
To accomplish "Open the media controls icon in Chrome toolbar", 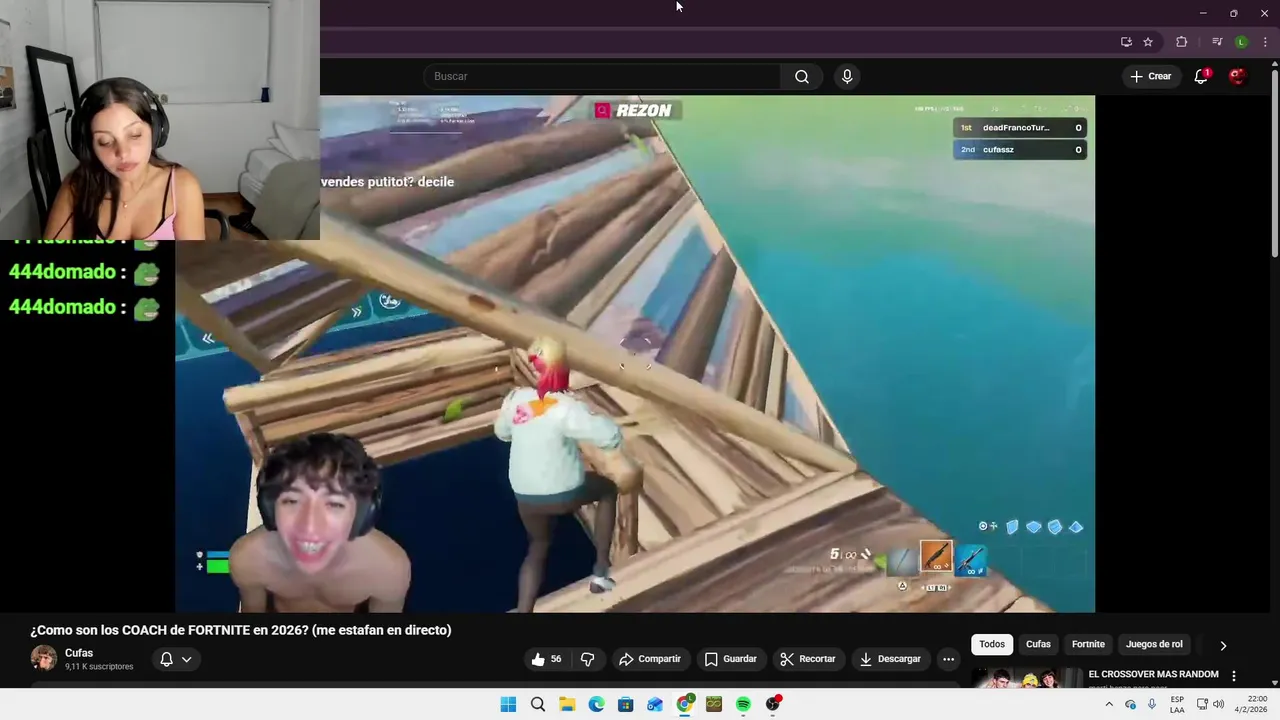I will point(1217,42).
